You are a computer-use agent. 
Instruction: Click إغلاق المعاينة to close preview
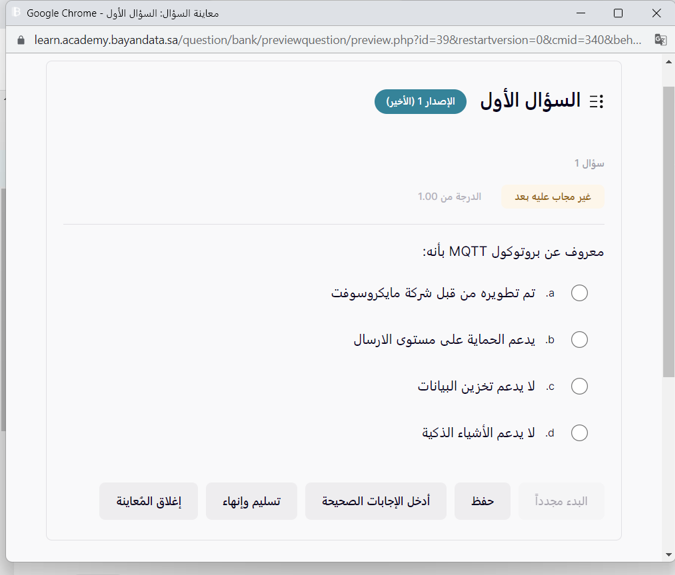(x=148, y=502)
